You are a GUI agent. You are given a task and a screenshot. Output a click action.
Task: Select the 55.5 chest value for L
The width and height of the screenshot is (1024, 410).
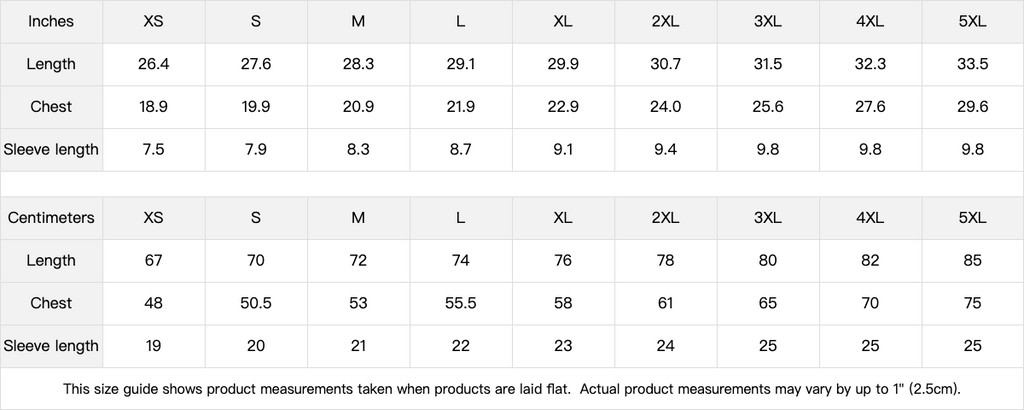[460, 303]
